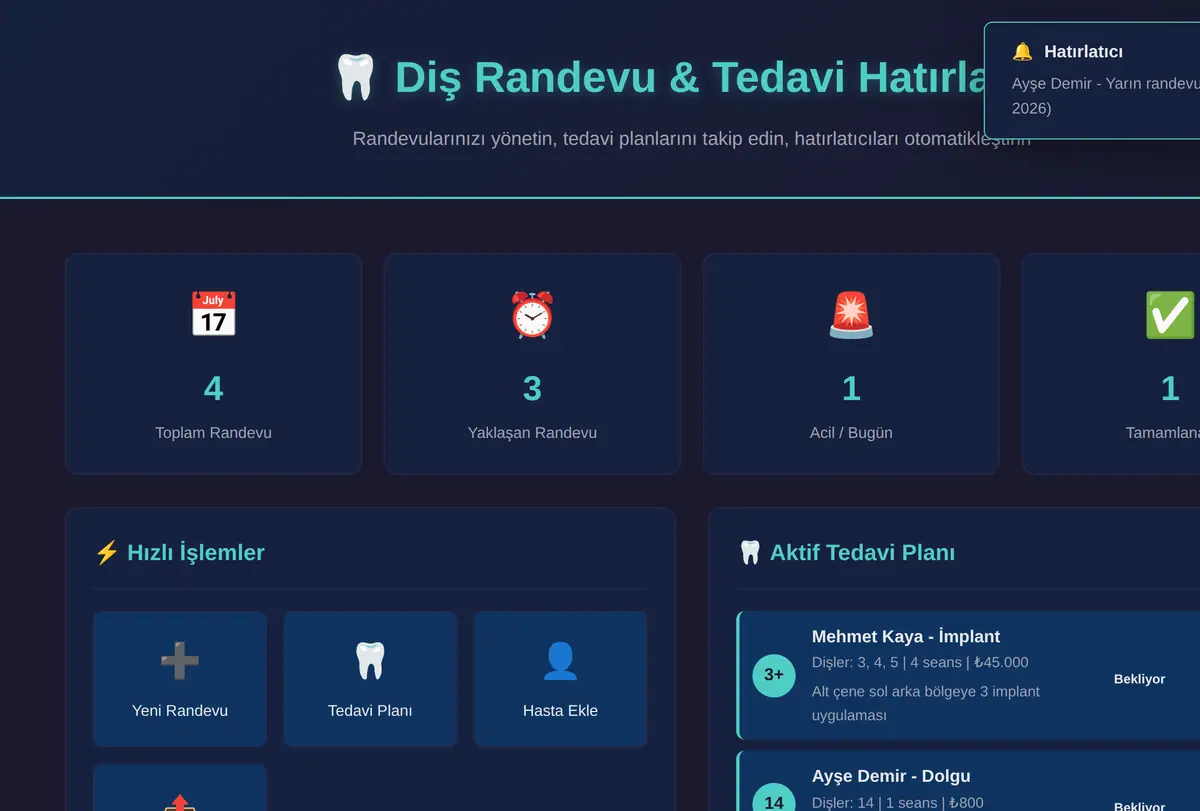Image resolution: width=1200 pixels, height=811 pixels.
Task: Open the Toplam Randevu stat card
Action: coord(213,363)
